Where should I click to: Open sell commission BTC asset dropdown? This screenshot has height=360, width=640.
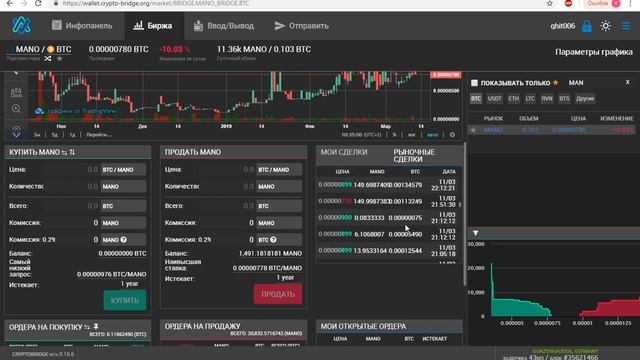tap(280, 240)
